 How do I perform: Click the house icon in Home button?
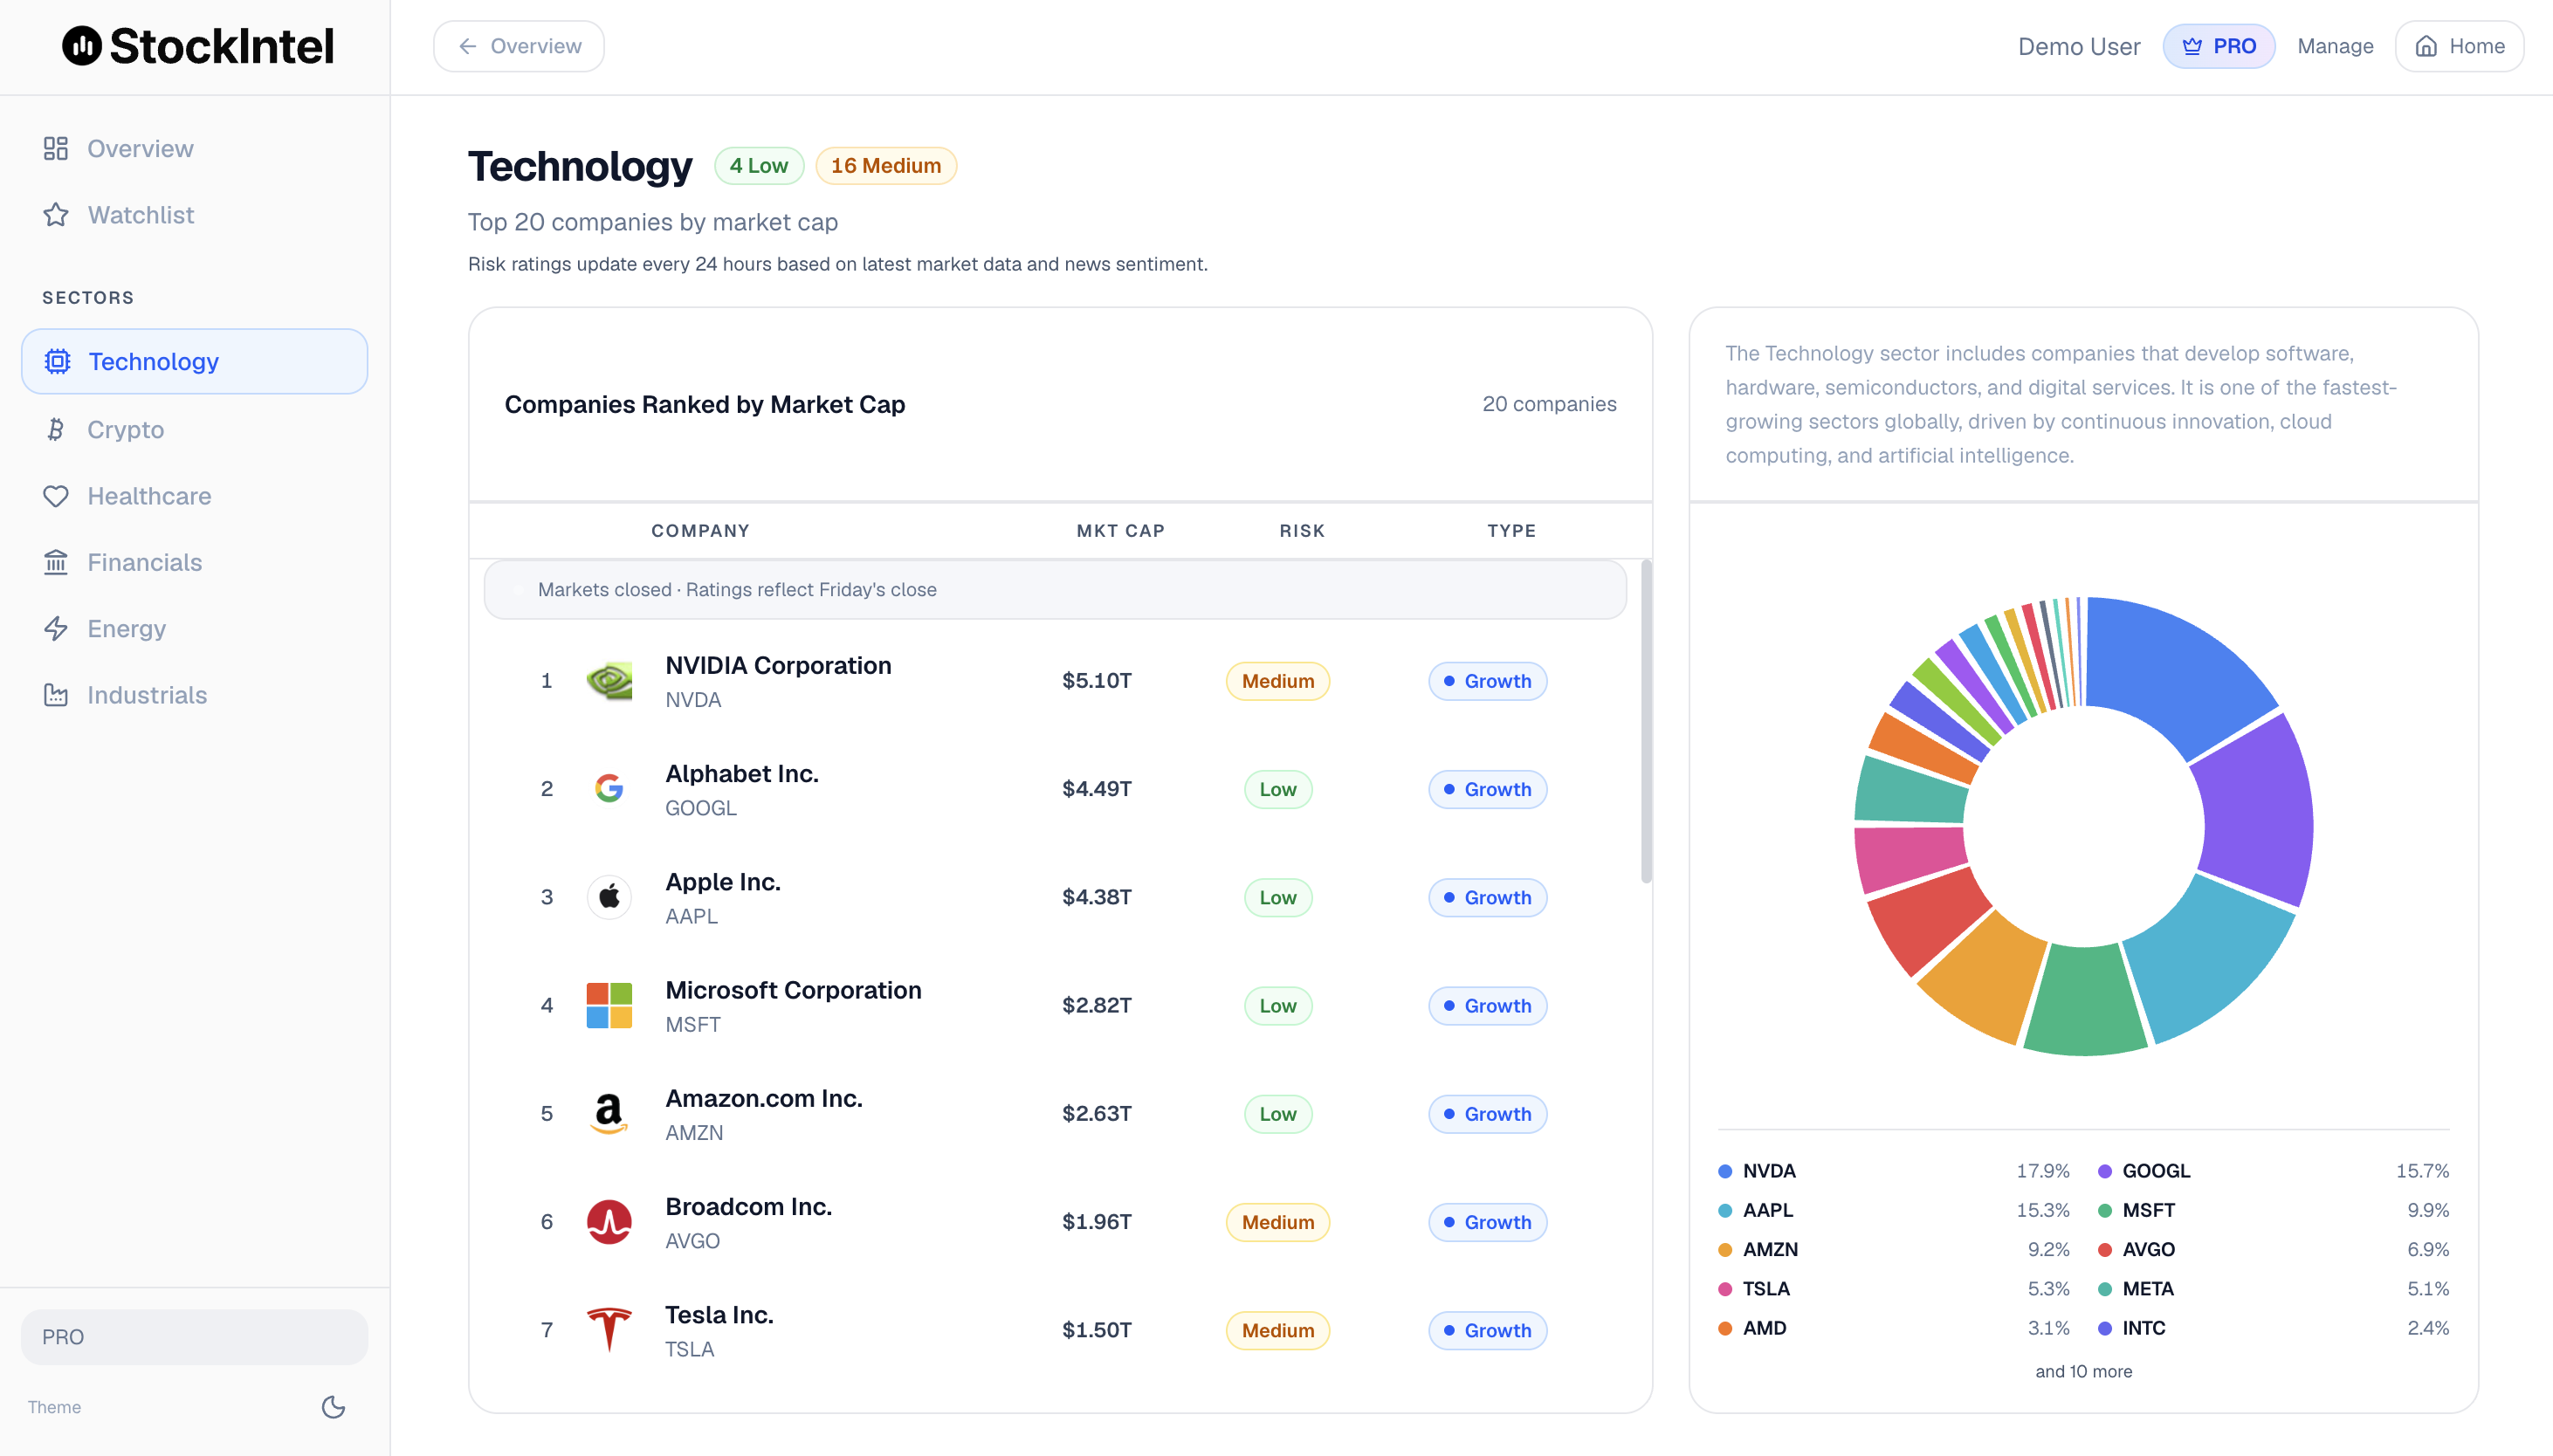click(2426, 46)
